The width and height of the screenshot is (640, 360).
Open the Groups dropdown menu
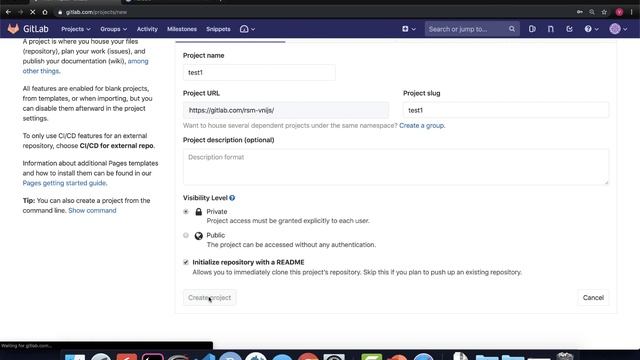pos(113,29)
